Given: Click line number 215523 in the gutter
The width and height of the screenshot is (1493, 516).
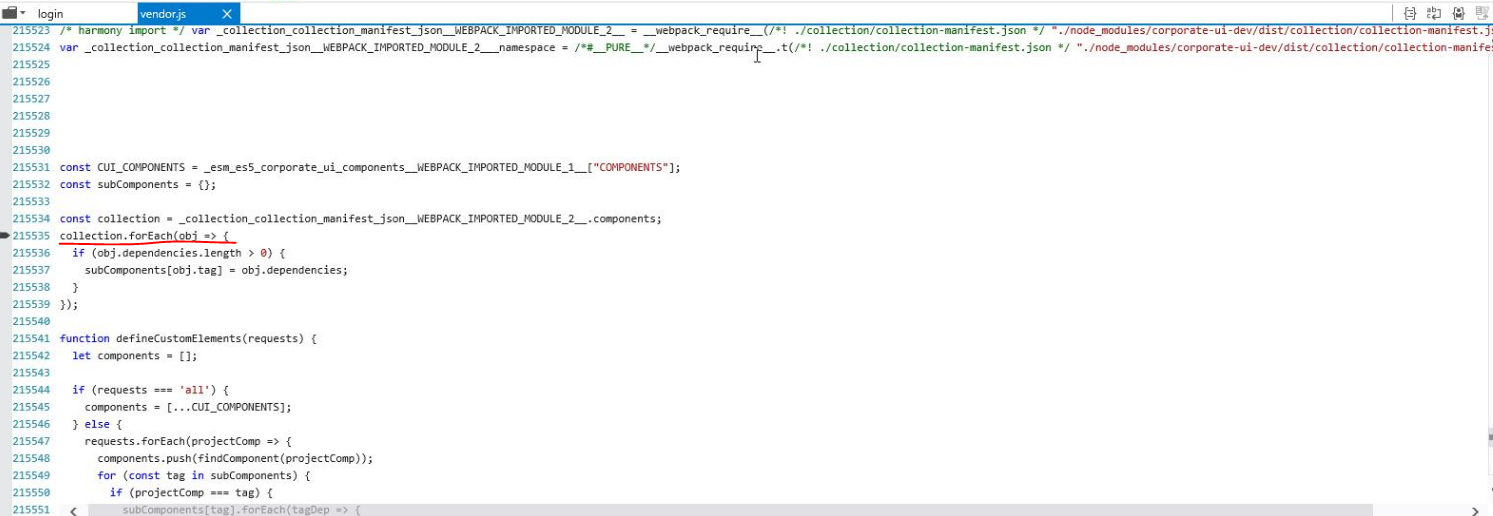Looking at the screenshot, I should [31, 31].
